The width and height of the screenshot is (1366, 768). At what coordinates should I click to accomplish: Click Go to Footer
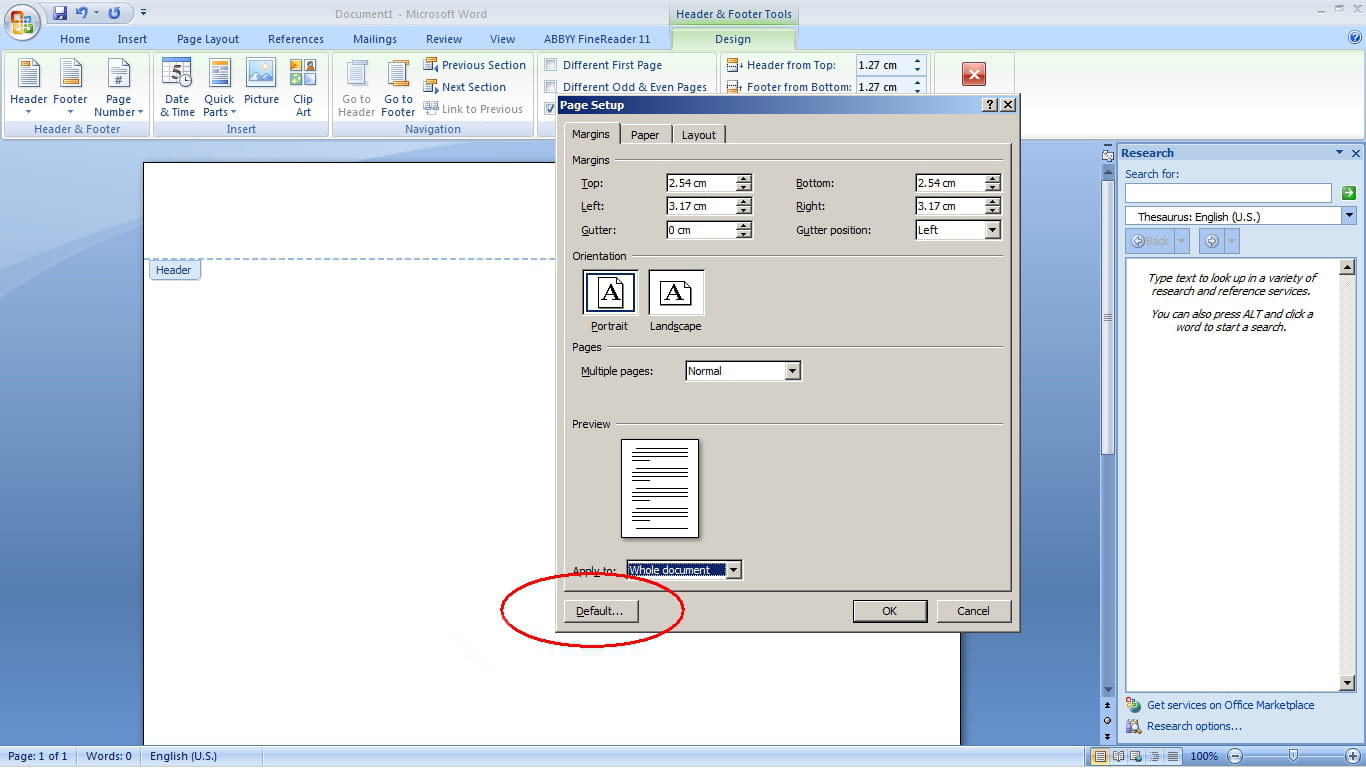click(x=398, y=87)
